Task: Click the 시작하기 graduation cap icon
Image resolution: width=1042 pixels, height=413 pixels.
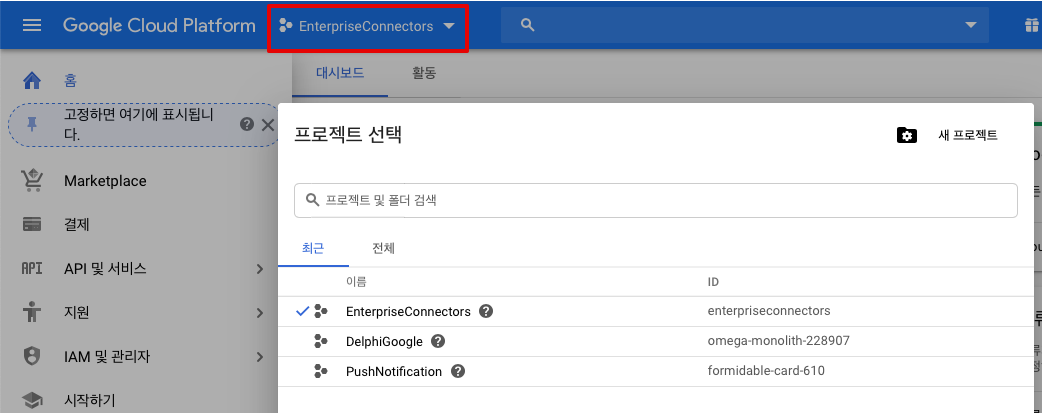Action: point(32,400)
